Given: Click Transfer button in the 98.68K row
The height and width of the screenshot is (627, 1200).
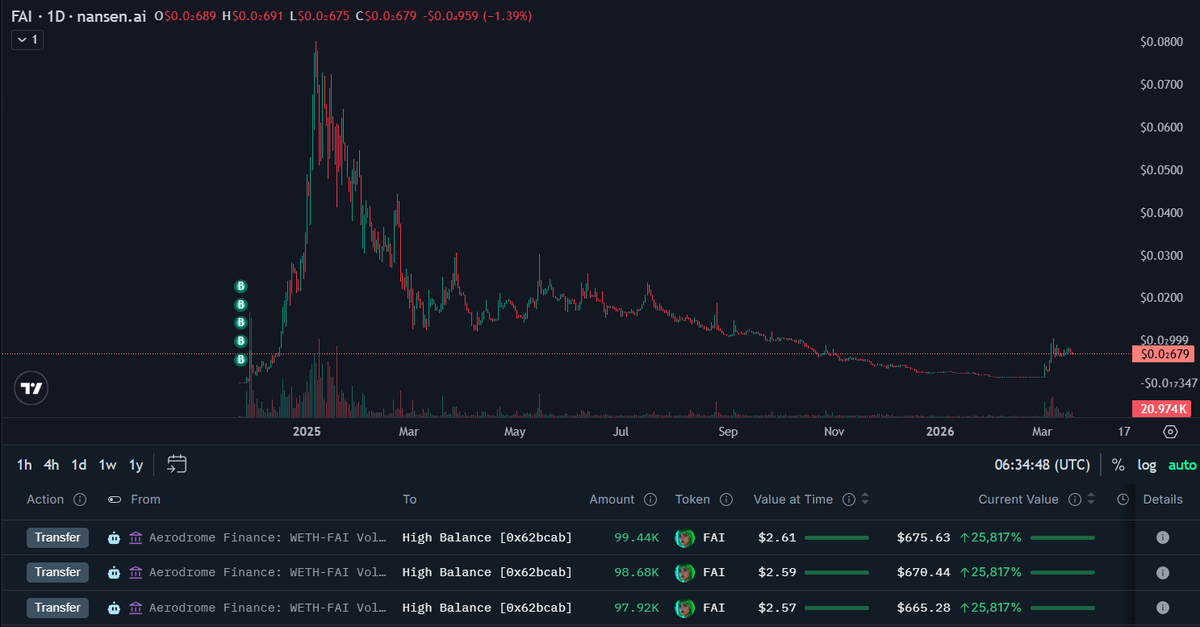Looking at the screenshot, I should pos(58,572).
